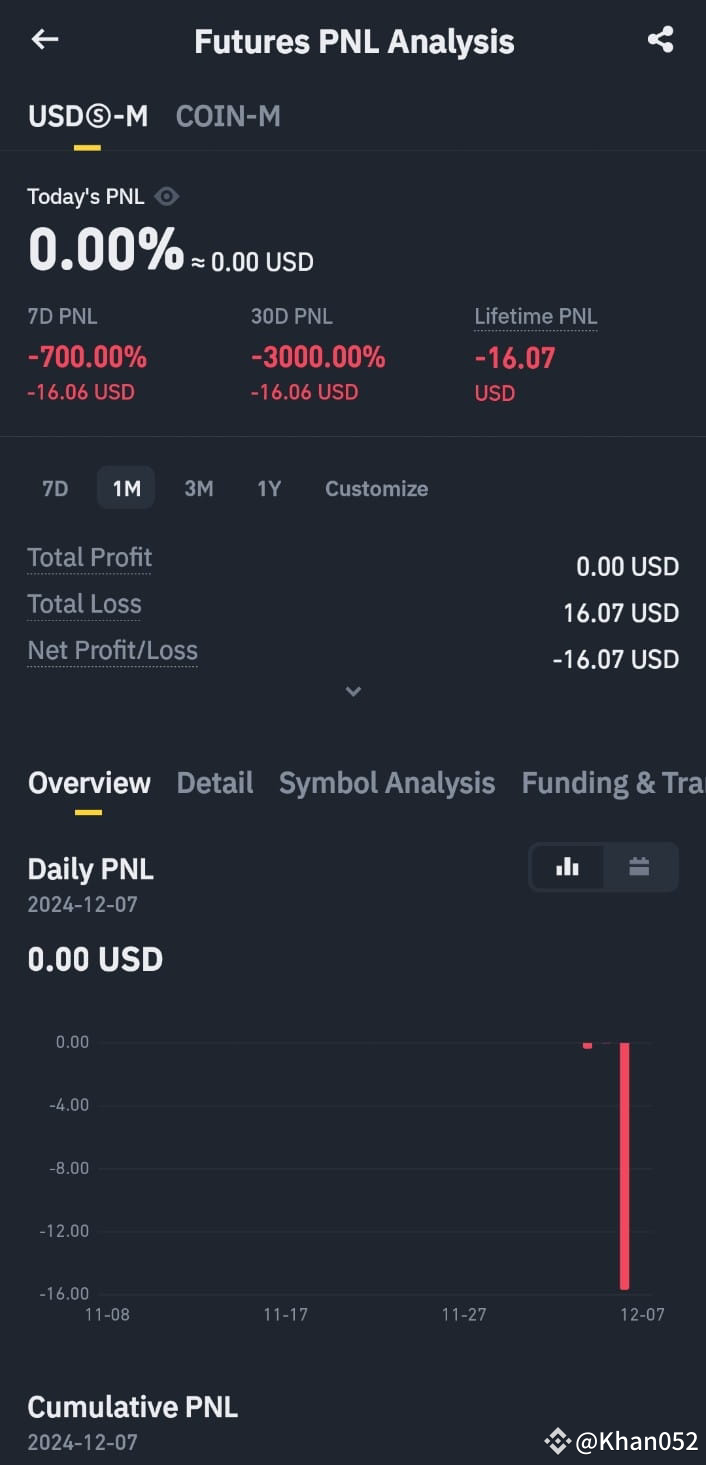Tap the Net Profit/Loss label
This screenshot has height=1465, width=706.
[113, 651]
